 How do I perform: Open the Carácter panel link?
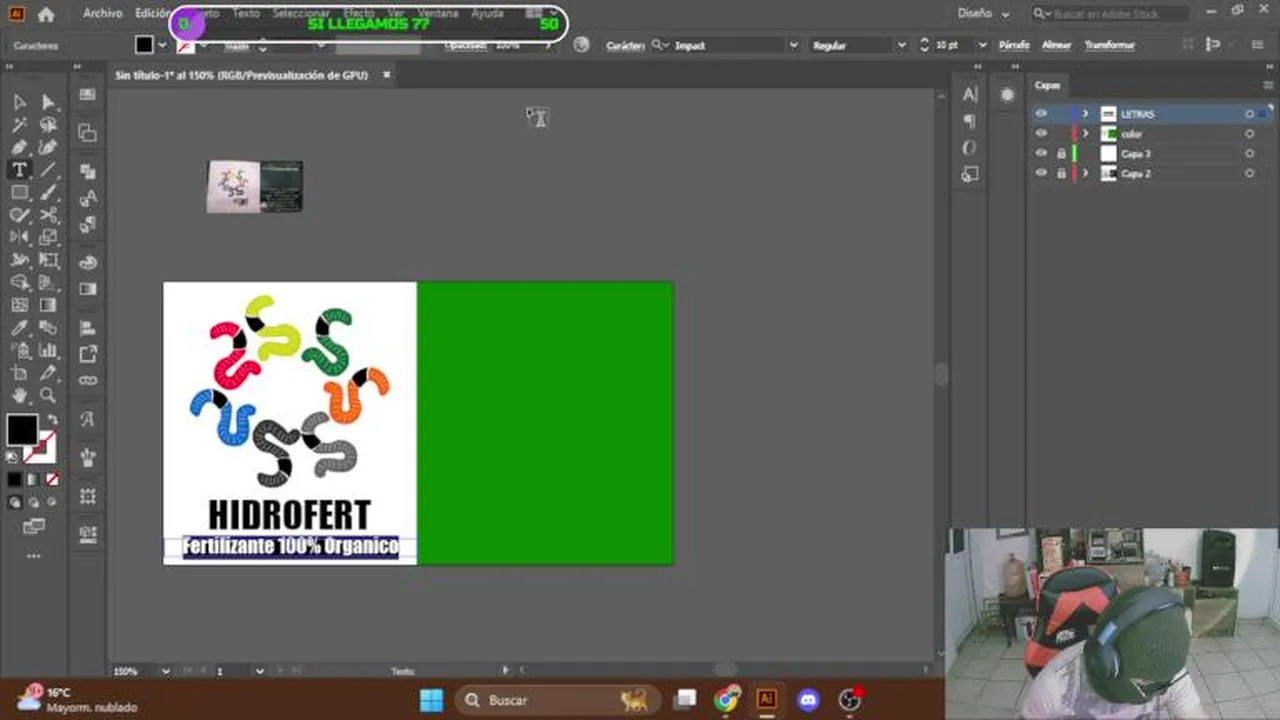click(627, 45)
